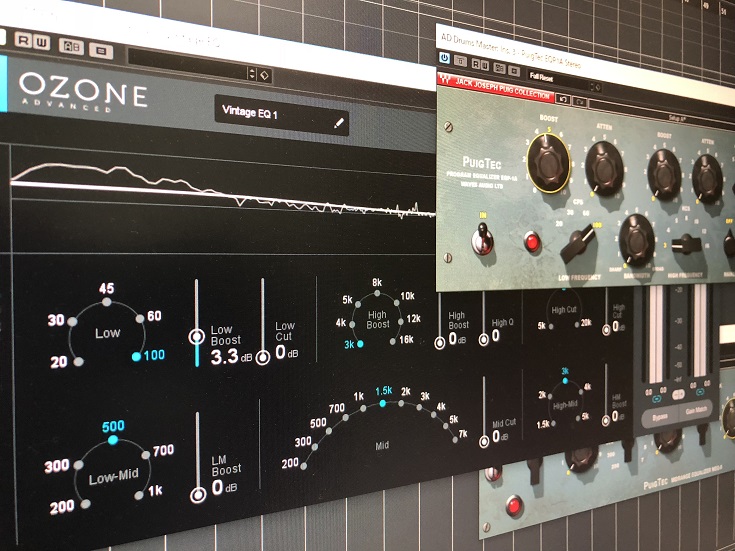Select the 200 Hz Low-Mid frequency dot
735x551 pixels.
point(85,504)
